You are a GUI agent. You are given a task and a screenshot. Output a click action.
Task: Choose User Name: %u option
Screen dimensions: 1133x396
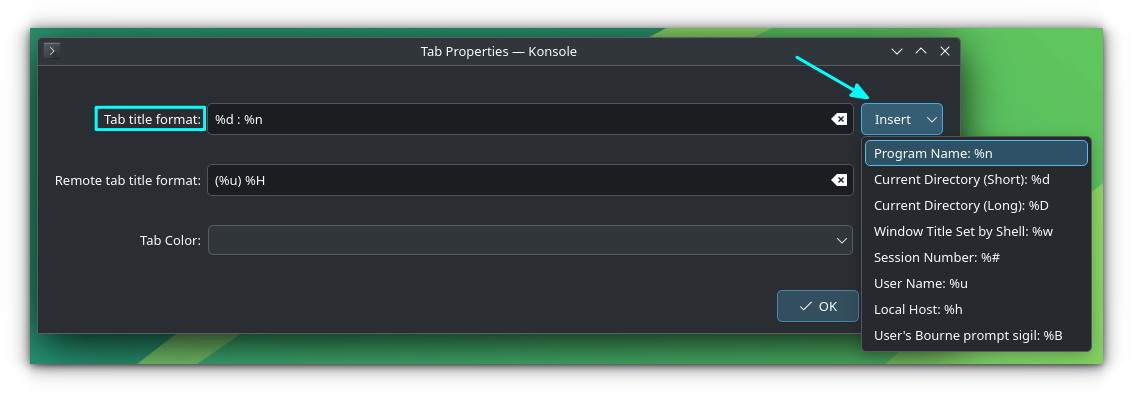pos(976,283)
